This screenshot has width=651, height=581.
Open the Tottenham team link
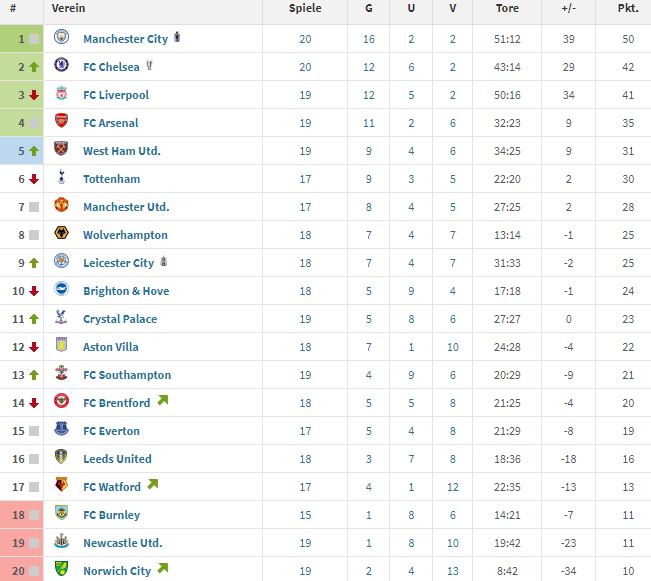[112, 179]
